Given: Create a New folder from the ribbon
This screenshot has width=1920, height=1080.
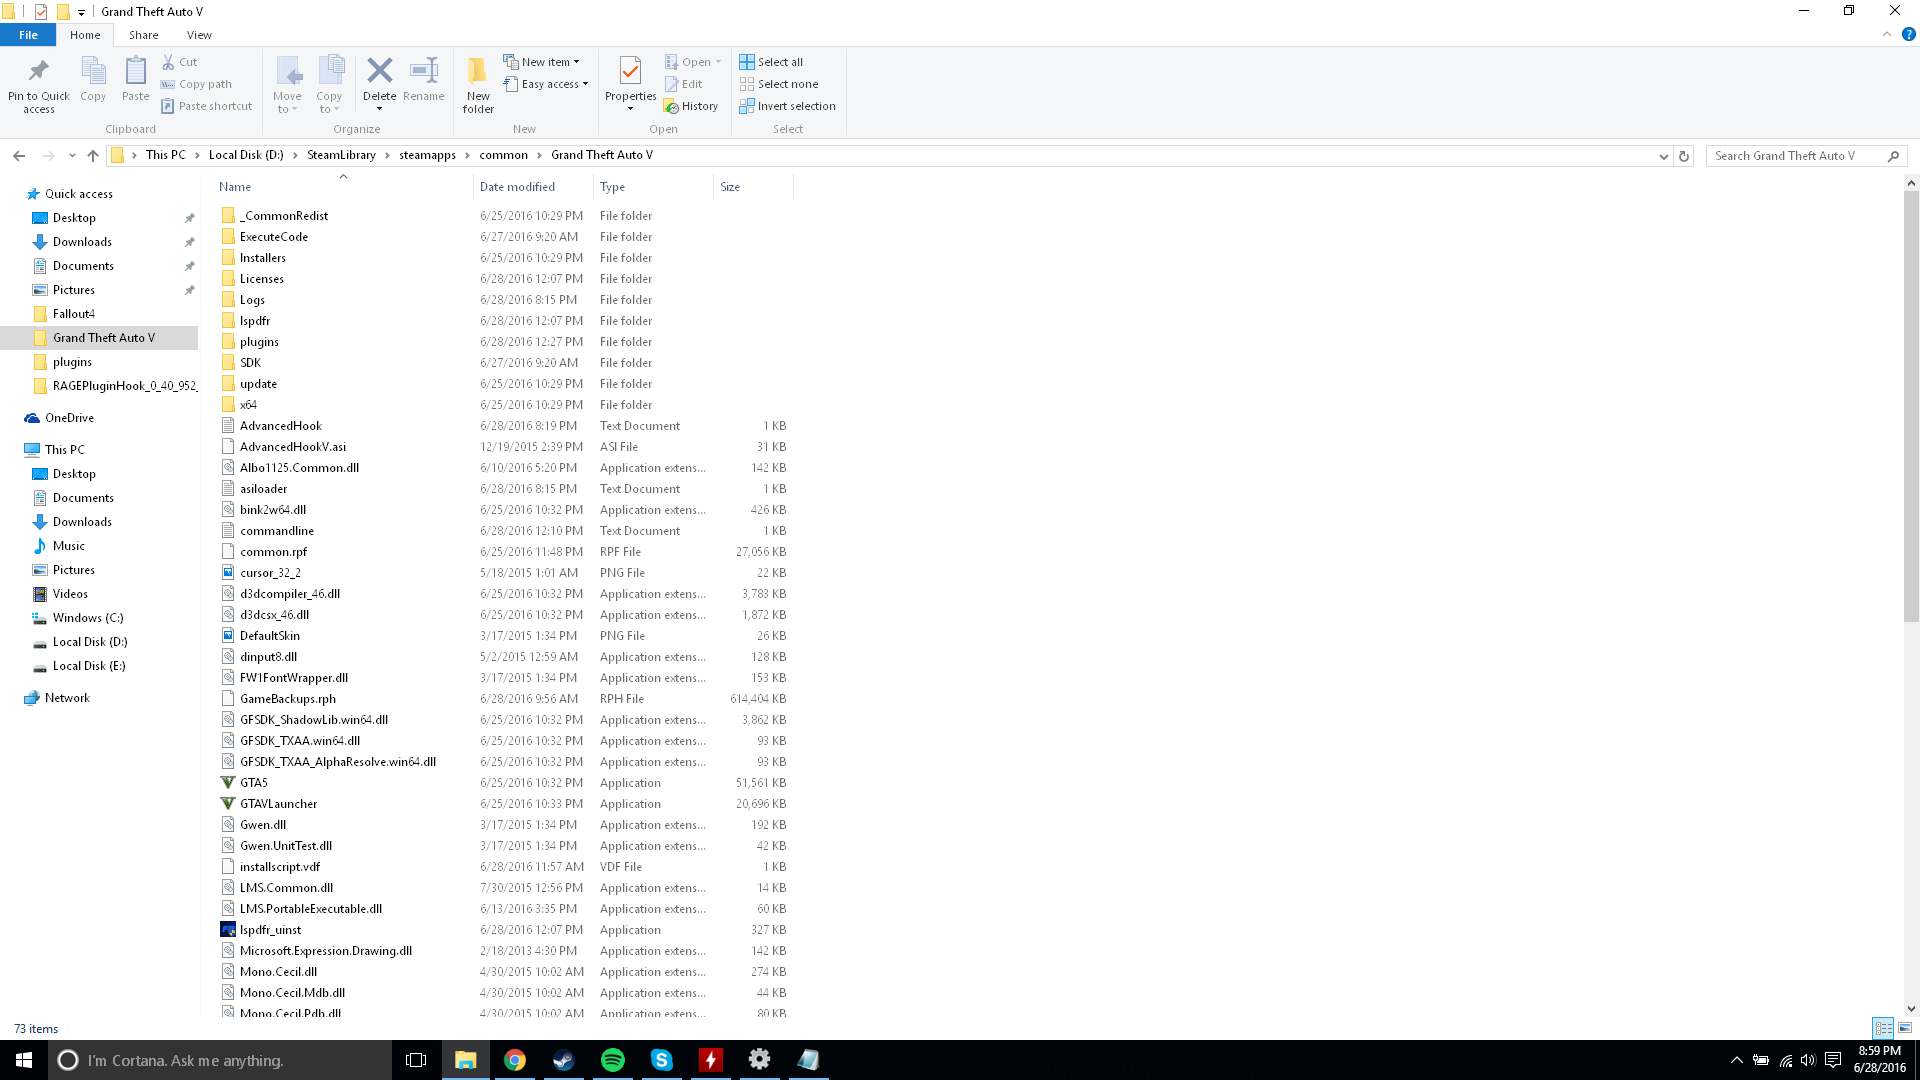Looking at the screenshot, I should click(478, 84).
